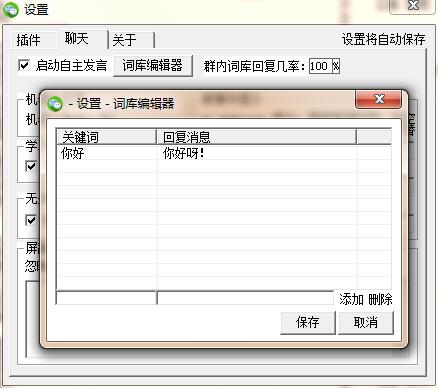This screenshot has height=388, width=438.
Task: Focus the keyword input field below the list
Action: pos(106,298)
